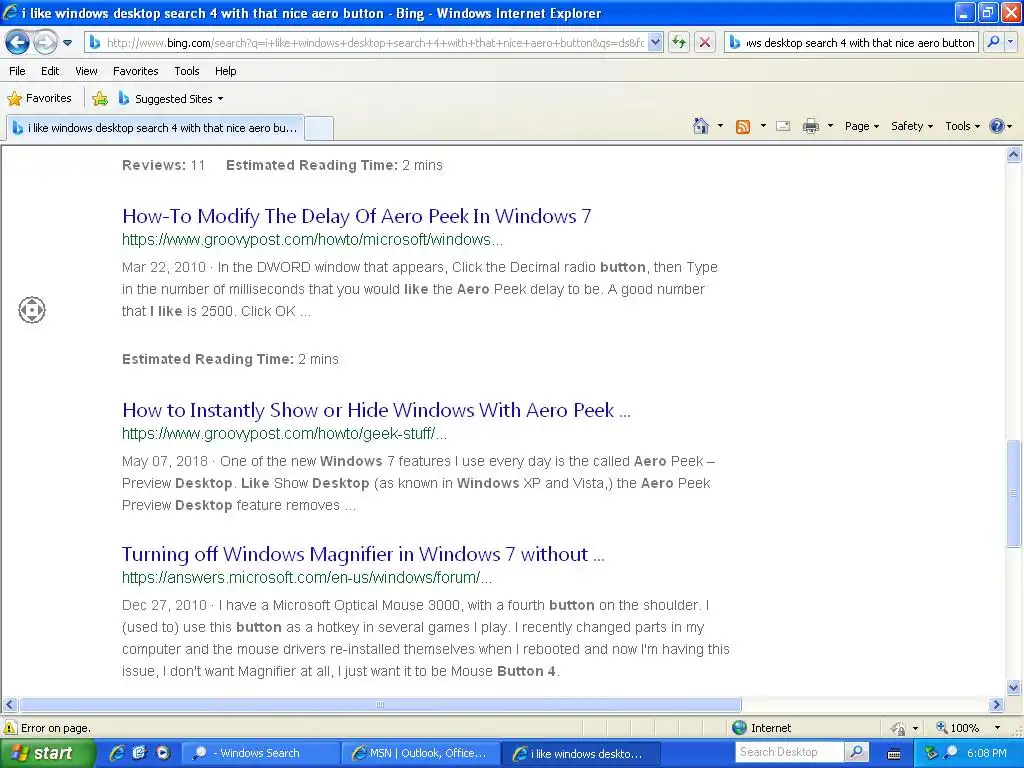Click the Home icon in command bar
1024x768 pixels.
pyautogui.click(x=701, y=126)
